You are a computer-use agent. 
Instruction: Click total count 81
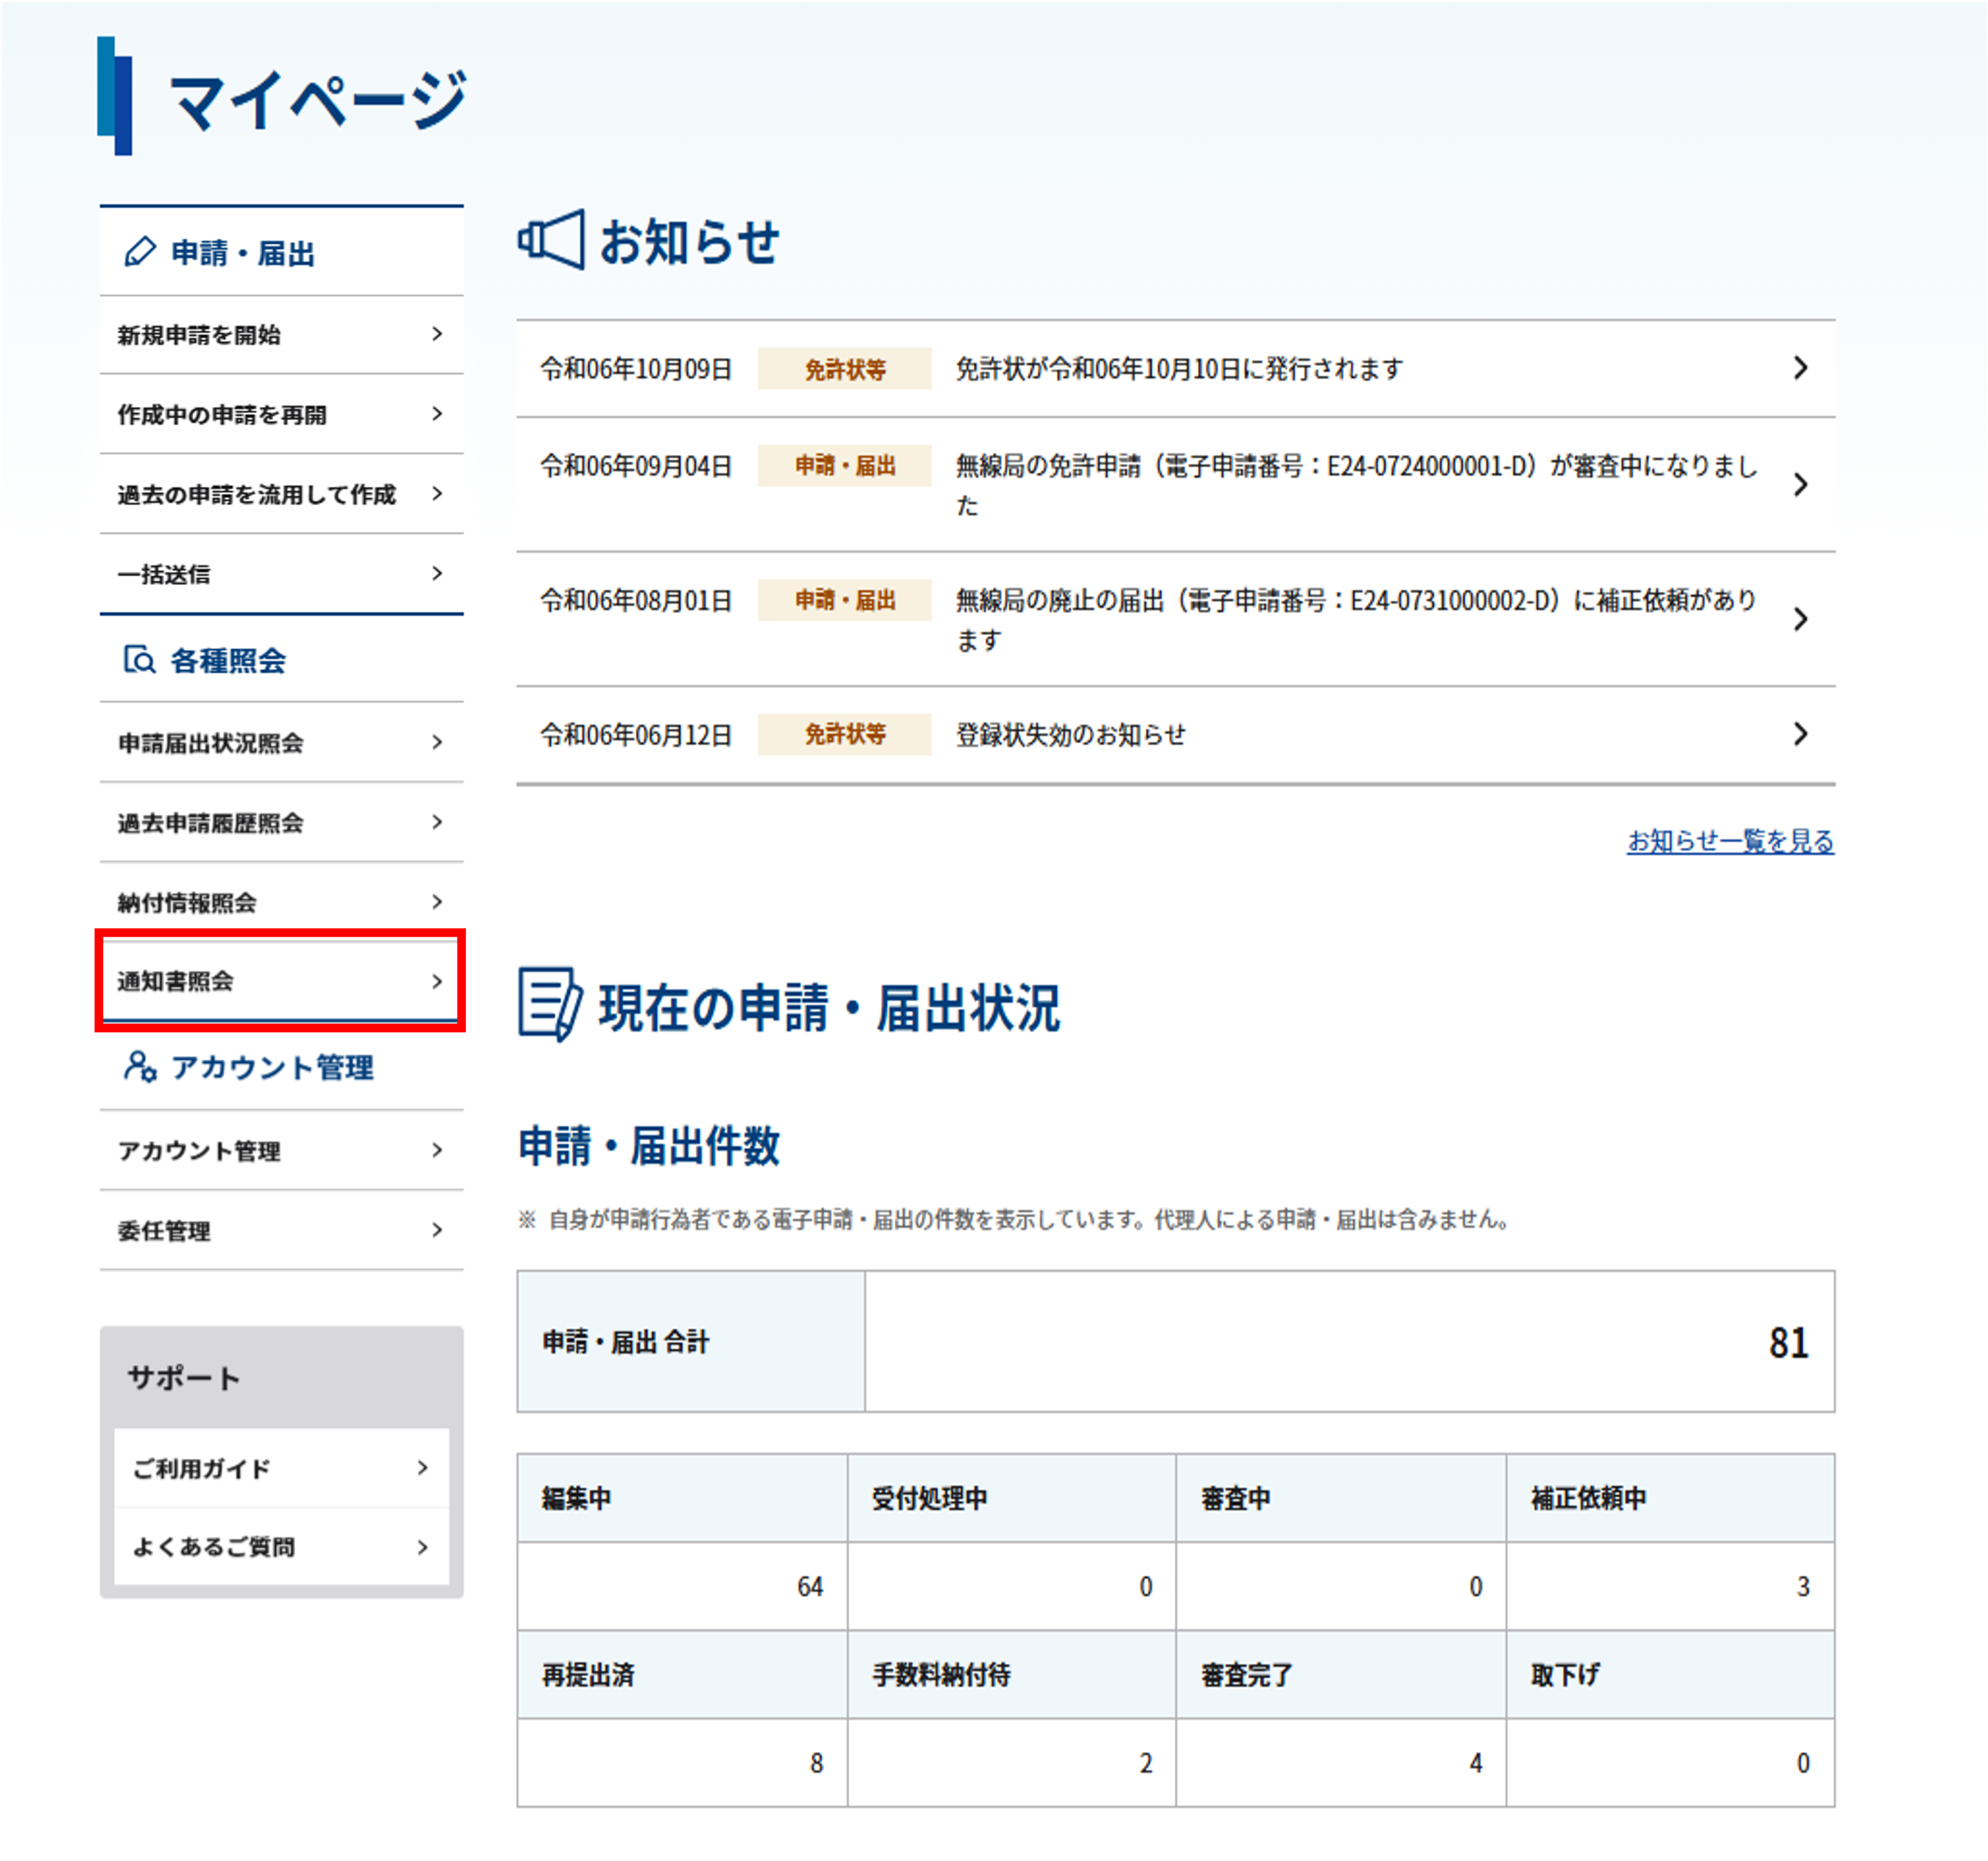[x=1788, y=1342]
